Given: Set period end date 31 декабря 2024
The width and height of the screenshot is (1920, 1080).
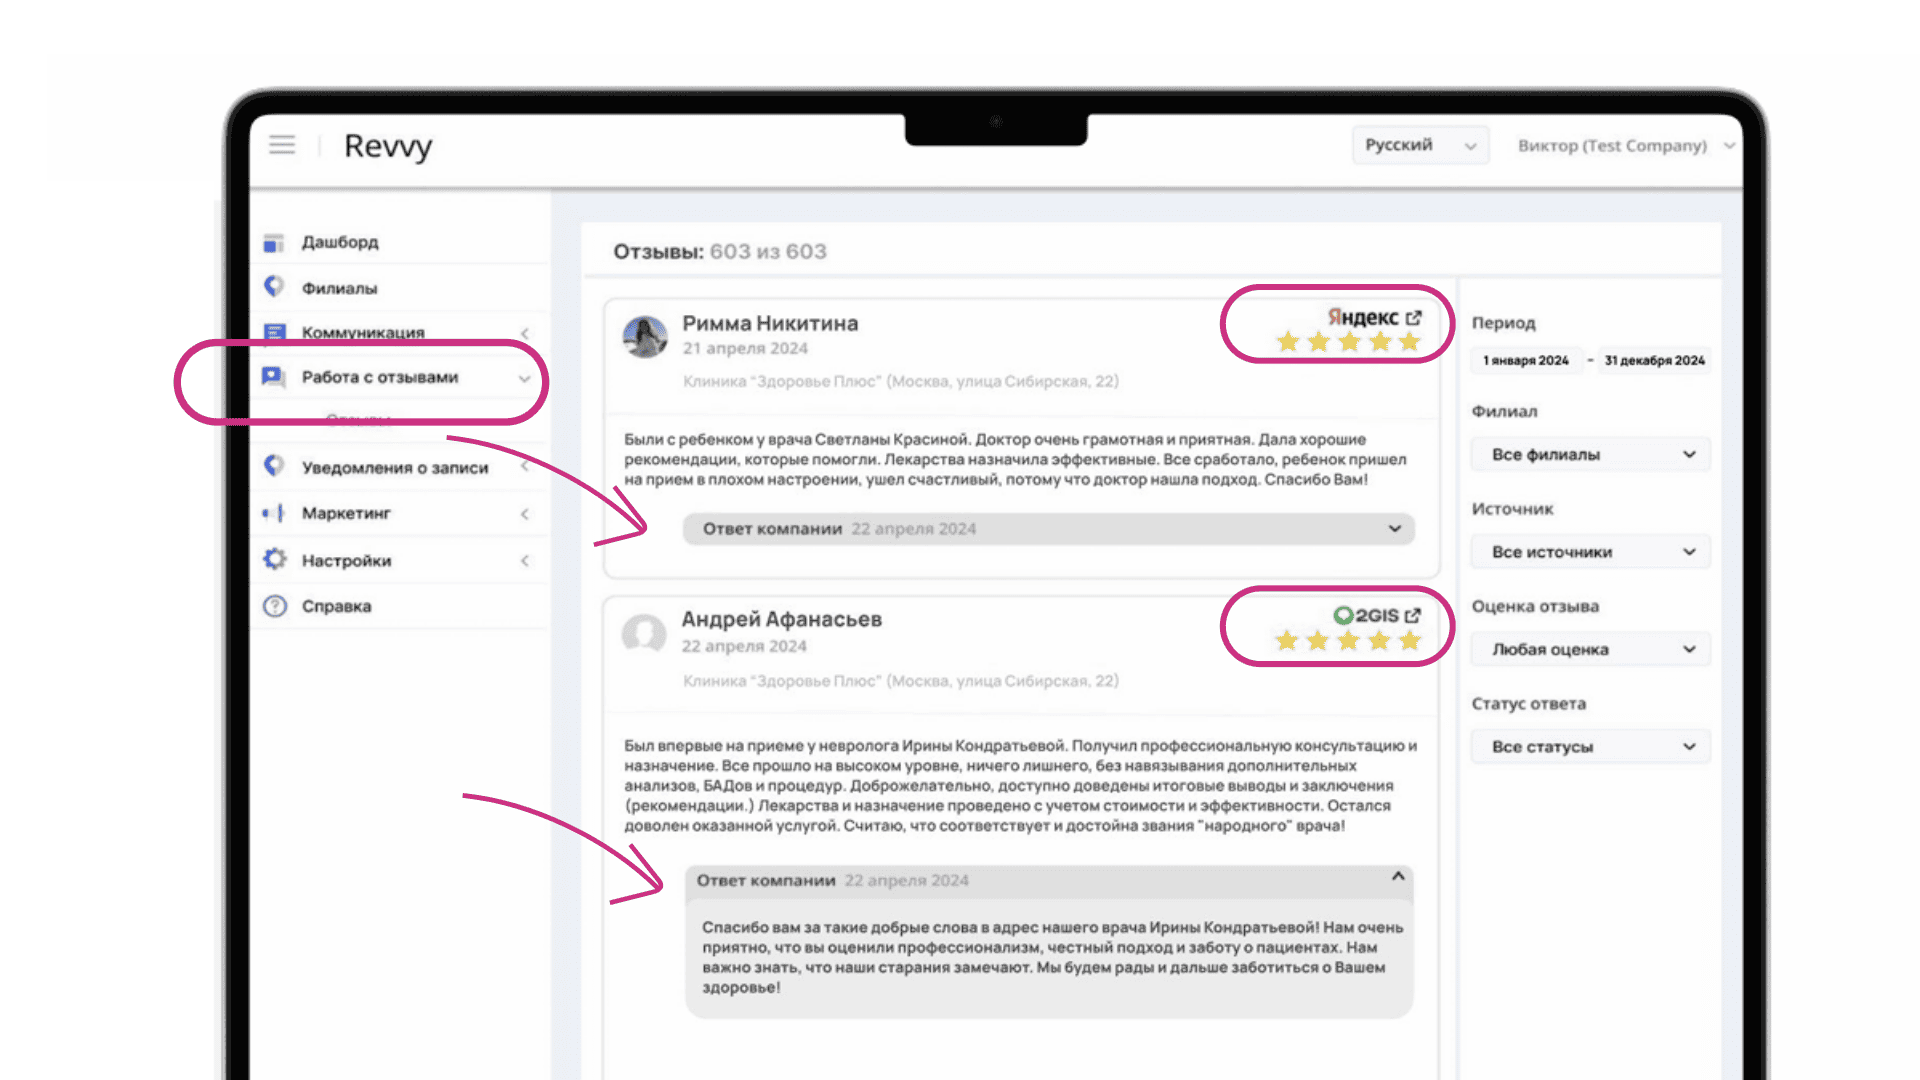Looking at the screenshot, I should tap(1654, 360).
